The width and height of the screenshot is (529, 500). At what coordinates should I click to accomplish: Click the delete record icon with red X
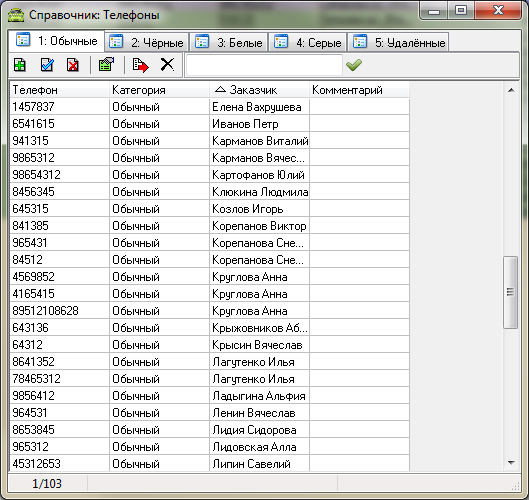pyautogui.click(x=73, y=64)
